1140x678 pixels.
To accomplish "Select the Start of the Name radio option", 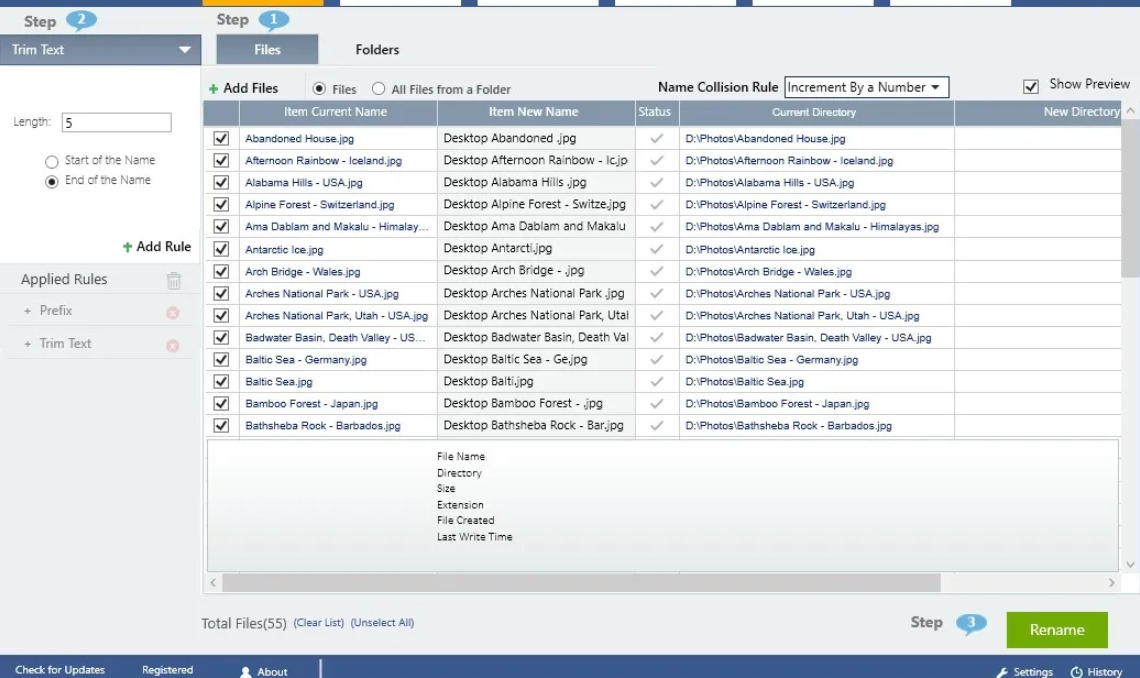I will click(x=51, y=161).
